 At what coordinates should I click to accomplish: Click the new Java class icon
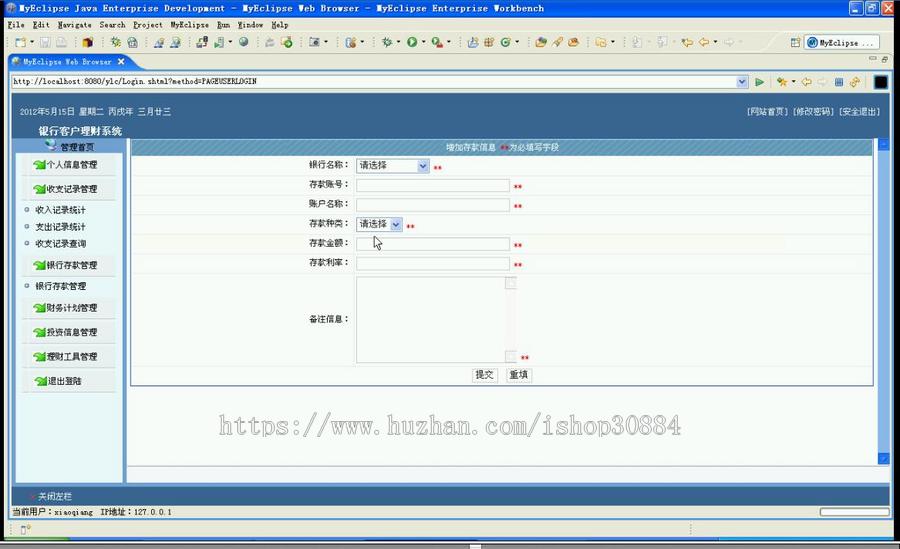click(506, 42)
